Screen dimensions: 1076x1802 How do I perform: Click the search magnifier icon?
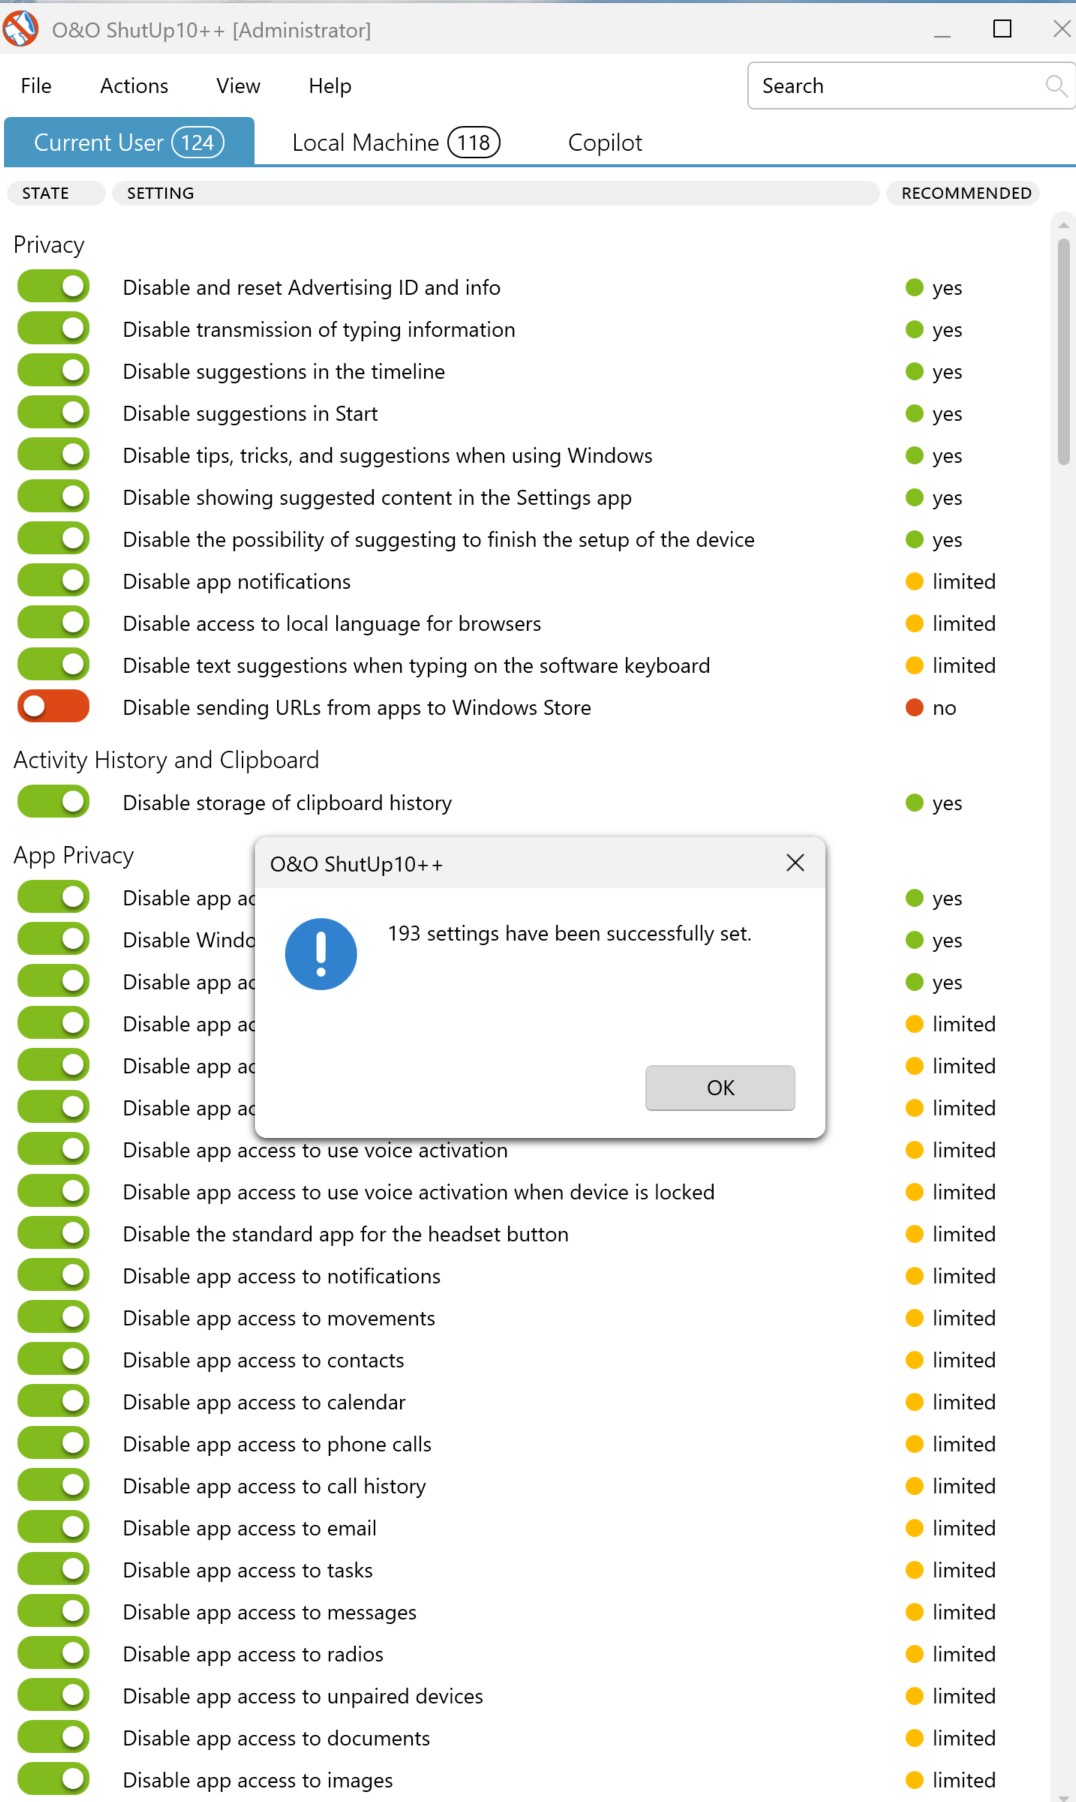click(1055, 86)
